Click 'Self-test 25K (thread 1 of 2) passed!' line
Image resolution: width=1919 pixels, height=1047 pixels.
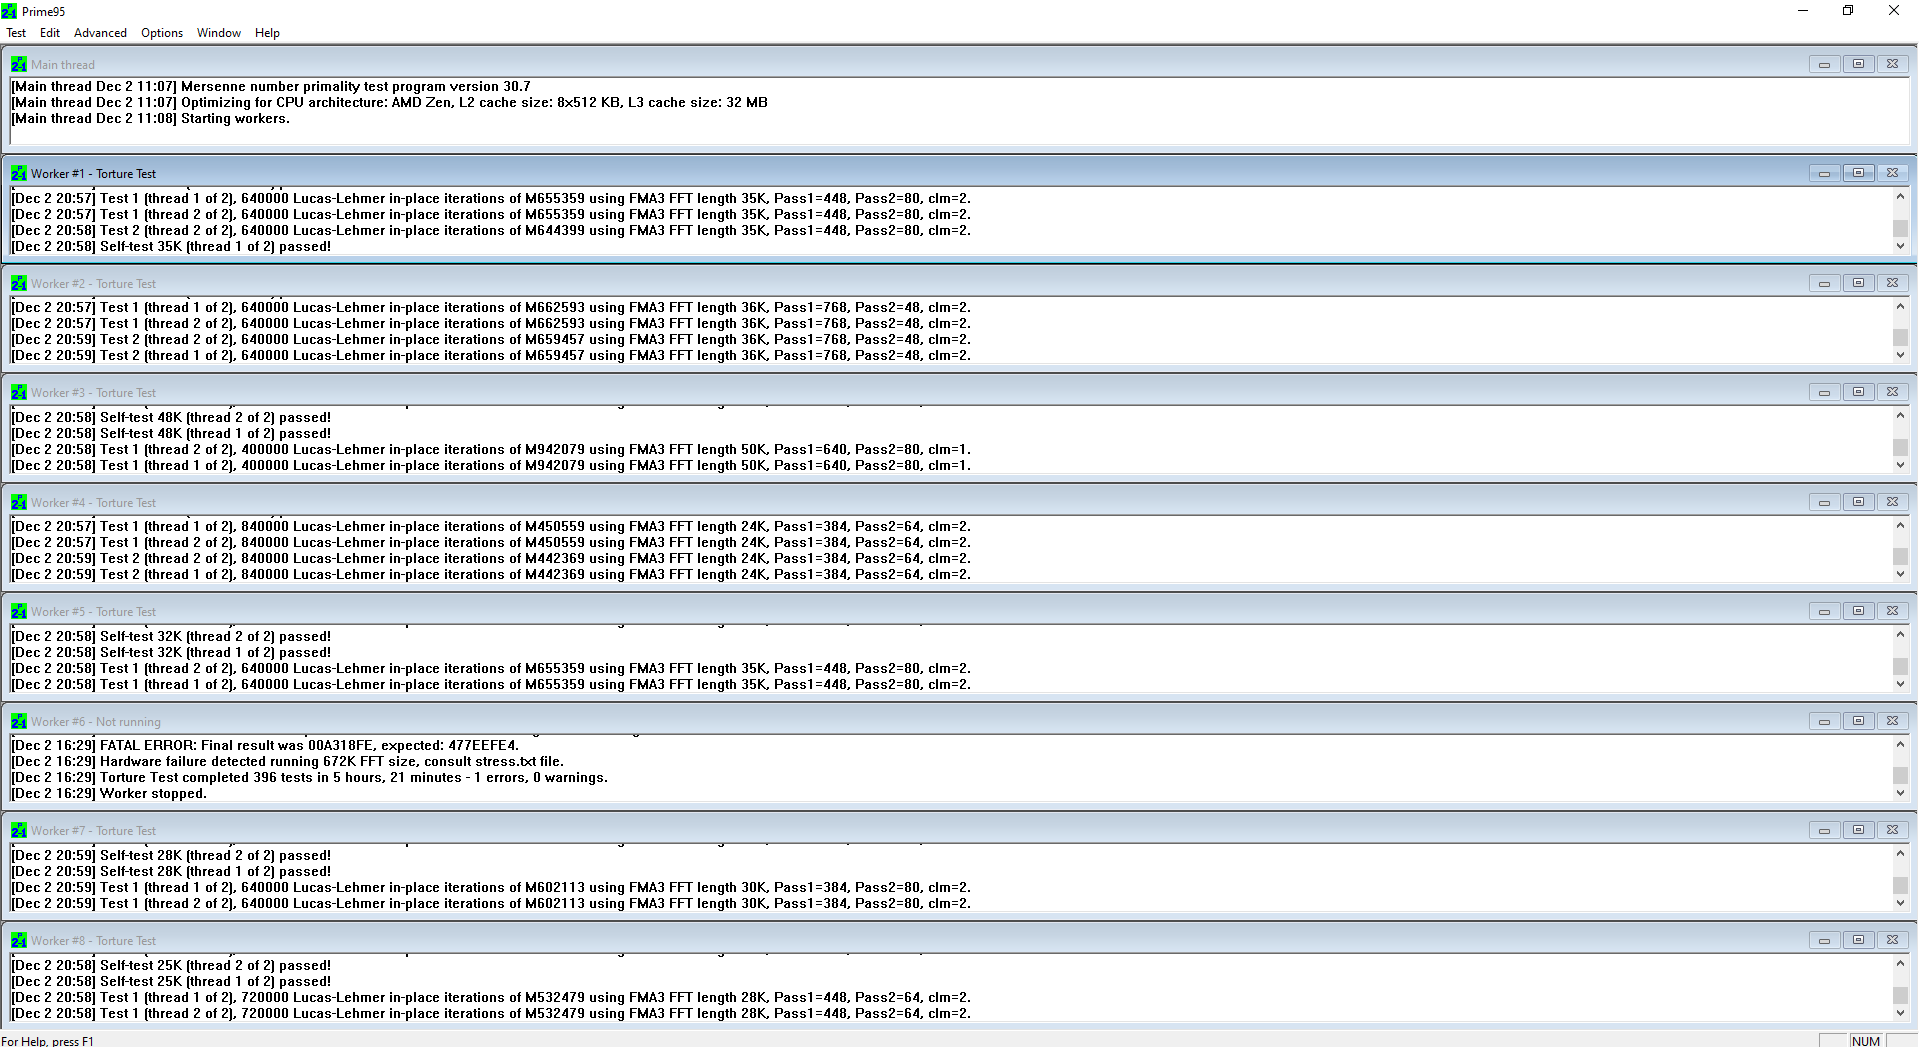(171, 982)
